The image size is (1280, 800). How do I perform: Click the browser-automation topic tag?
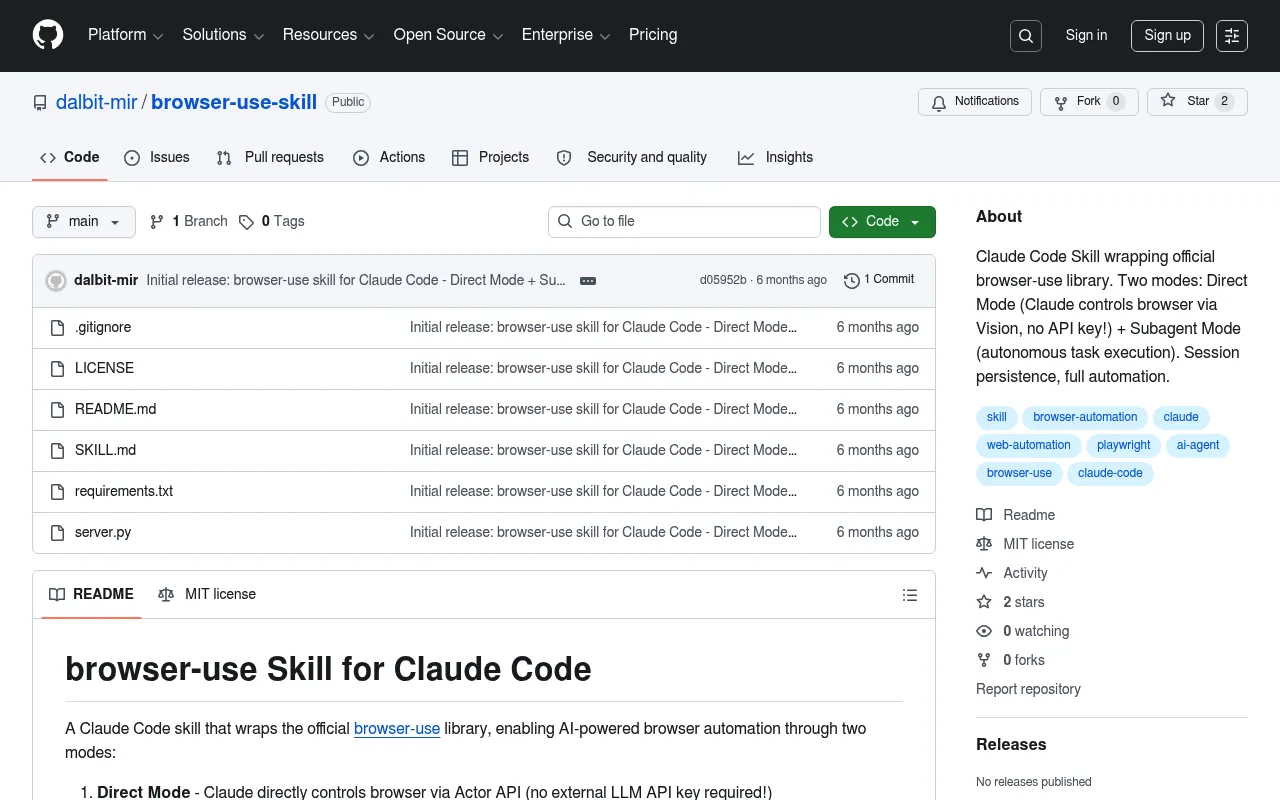pos(1085,418)
